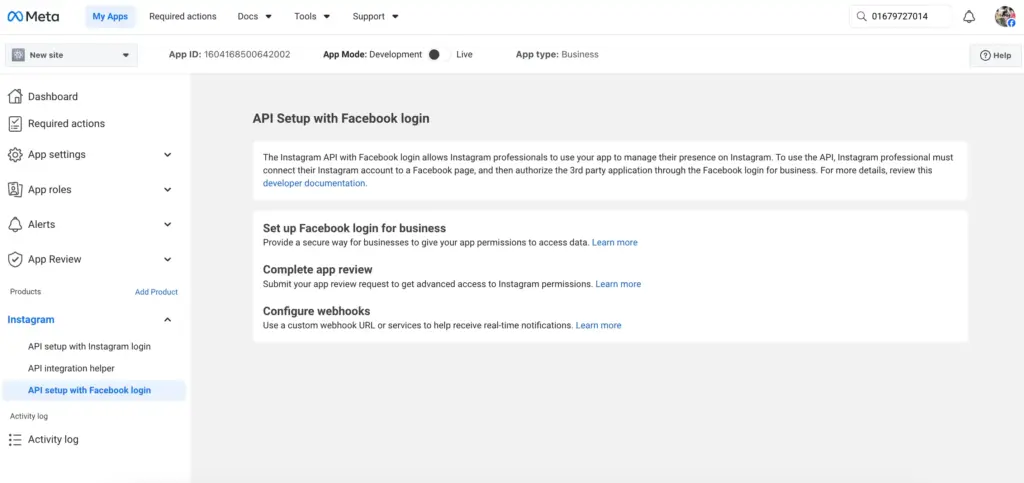Click the Set up Facebook login for business heading

(355, 228)
